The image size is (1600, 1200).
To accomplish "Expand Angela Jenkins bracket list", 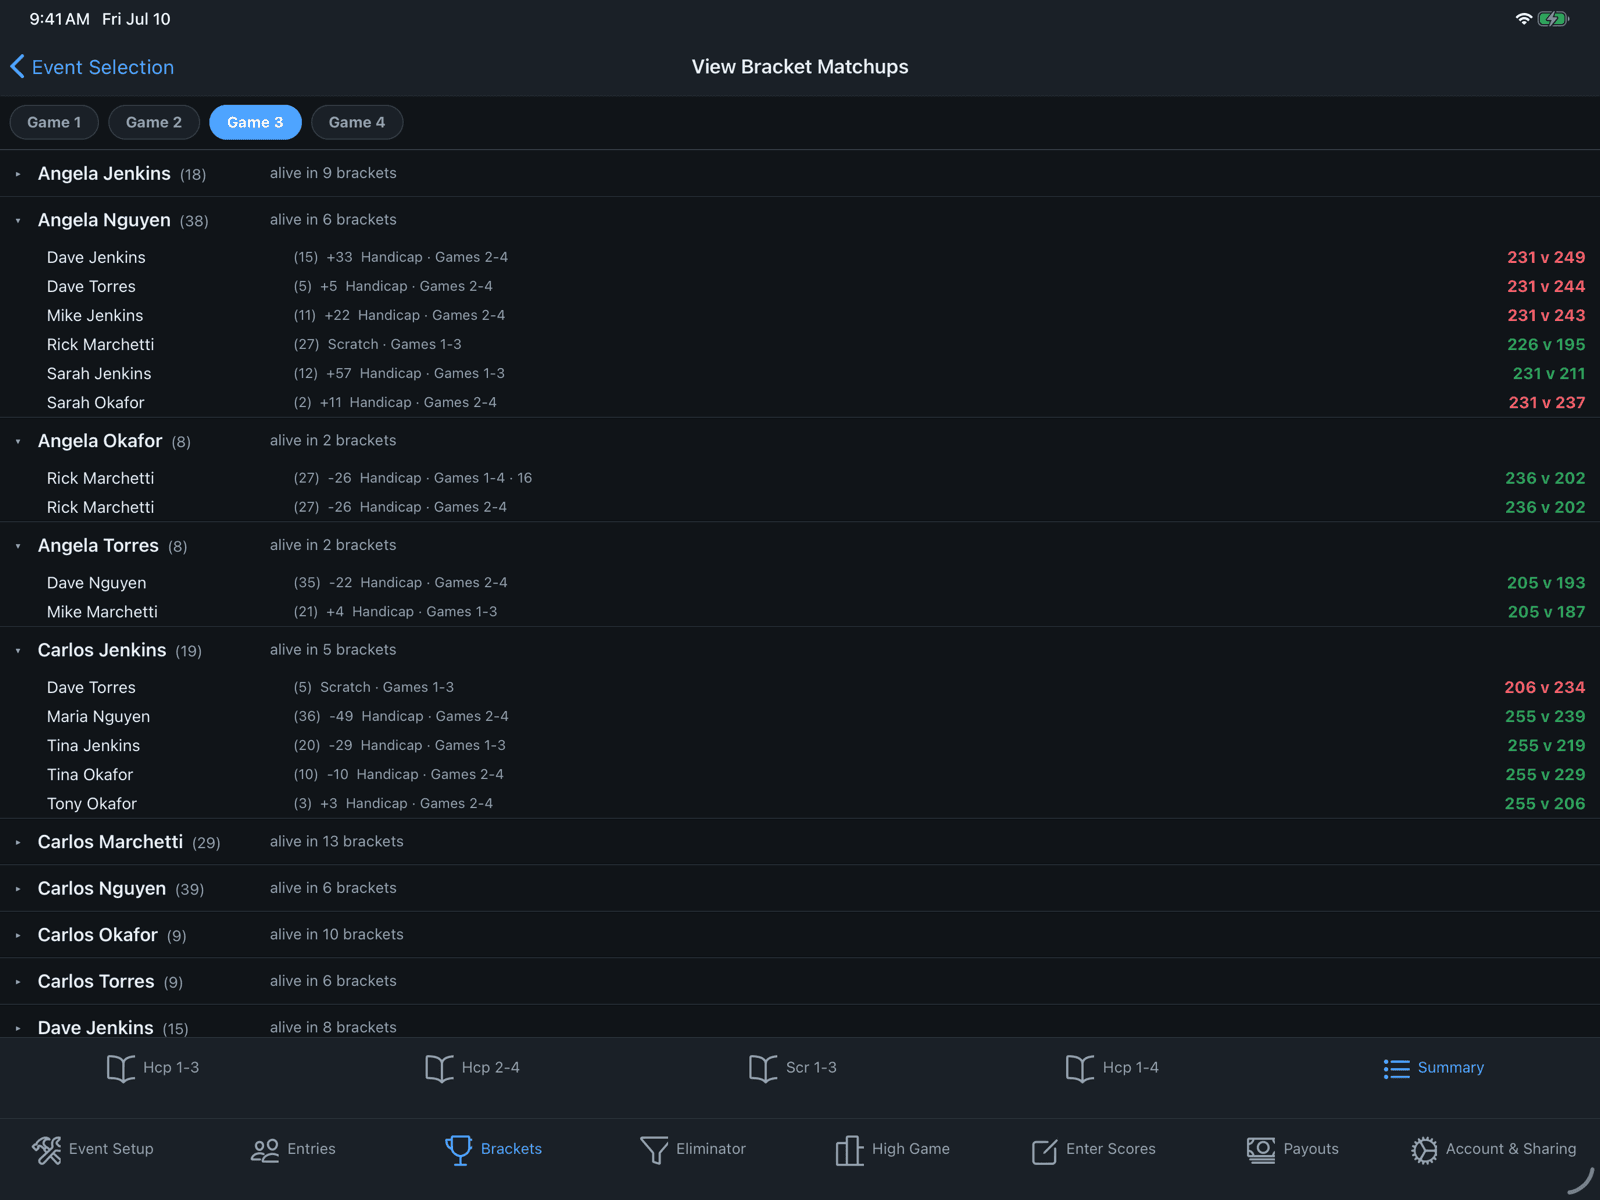I will point(18,174).
